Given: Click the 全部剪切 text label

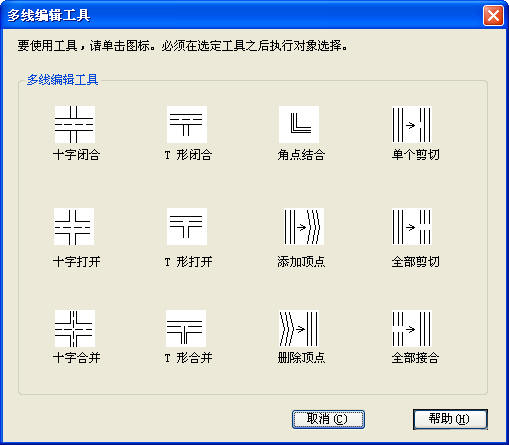Looking at the screenshot, I should click(x=415, y=262).
